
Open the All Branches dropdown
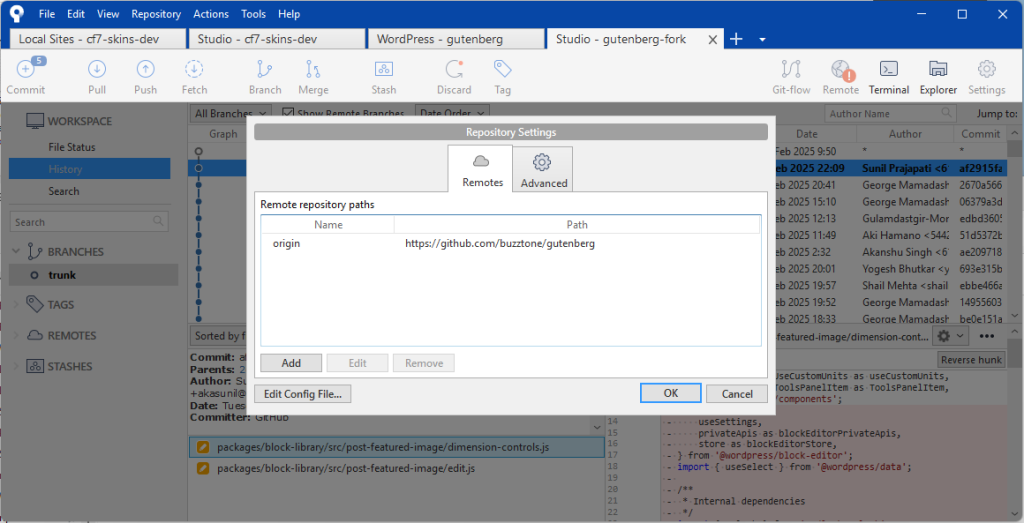(228, 114)
